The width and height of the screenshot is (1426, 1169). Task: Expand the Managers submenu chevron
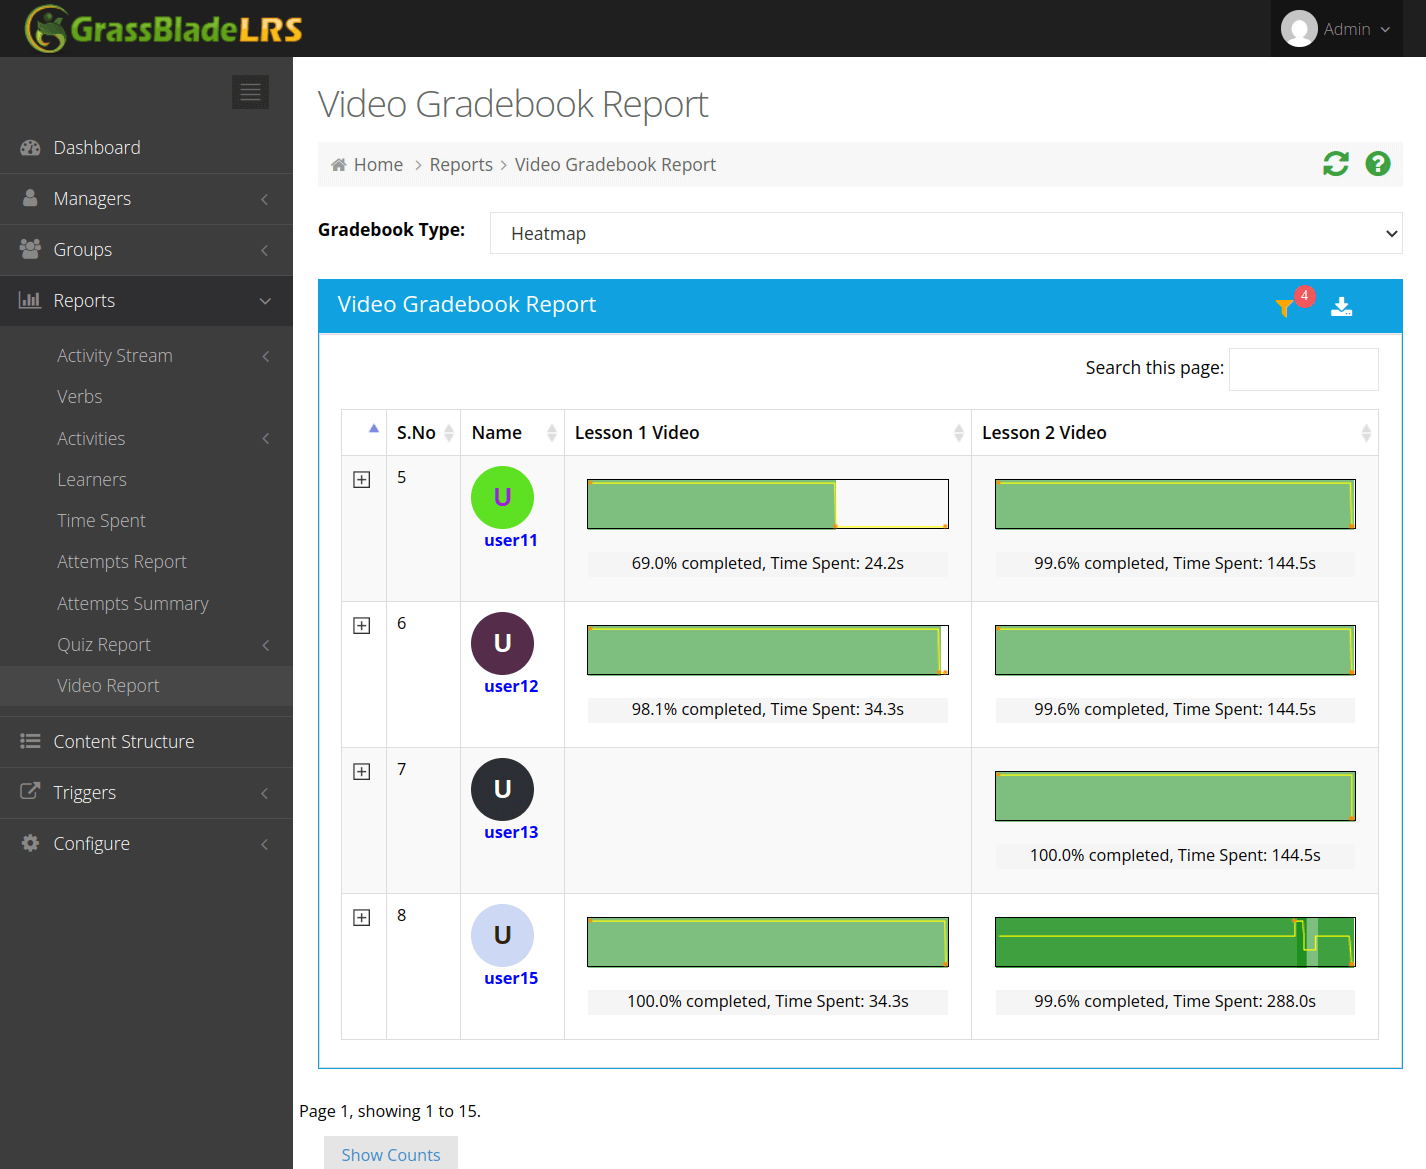tap(265, 199)
